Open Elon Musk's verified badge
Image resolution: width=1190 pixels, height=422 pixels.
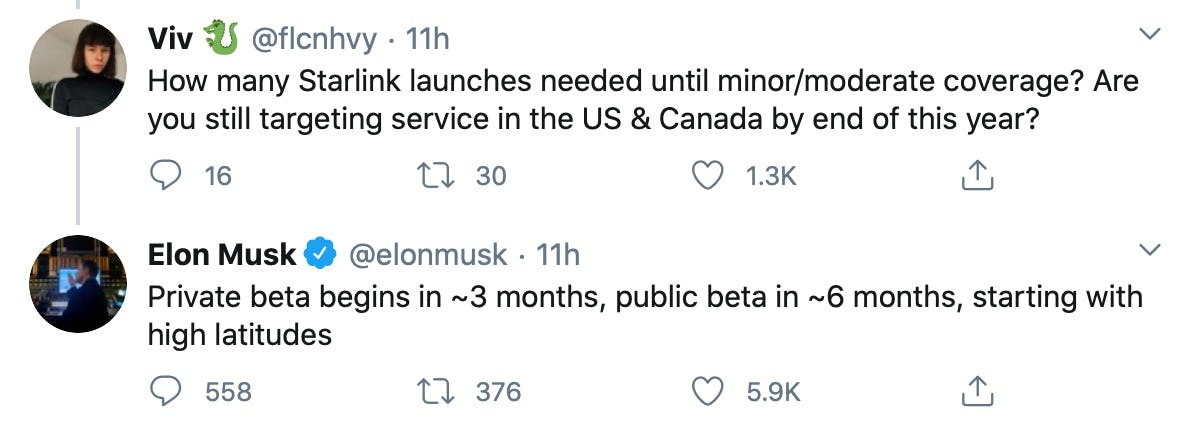click(319, 255)
